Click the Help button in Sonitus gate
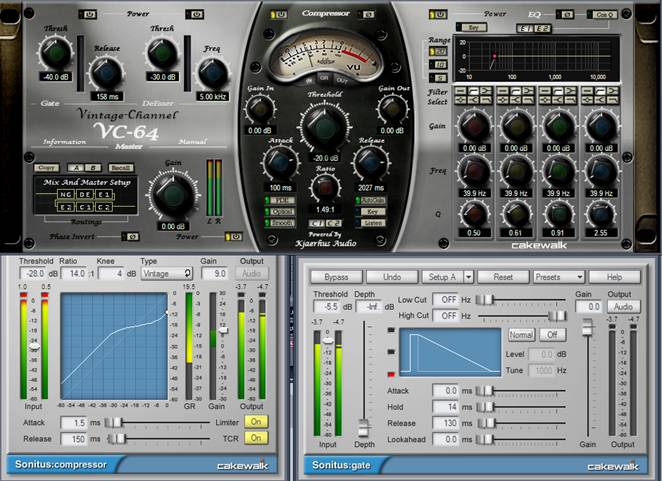 coord(614,277)
